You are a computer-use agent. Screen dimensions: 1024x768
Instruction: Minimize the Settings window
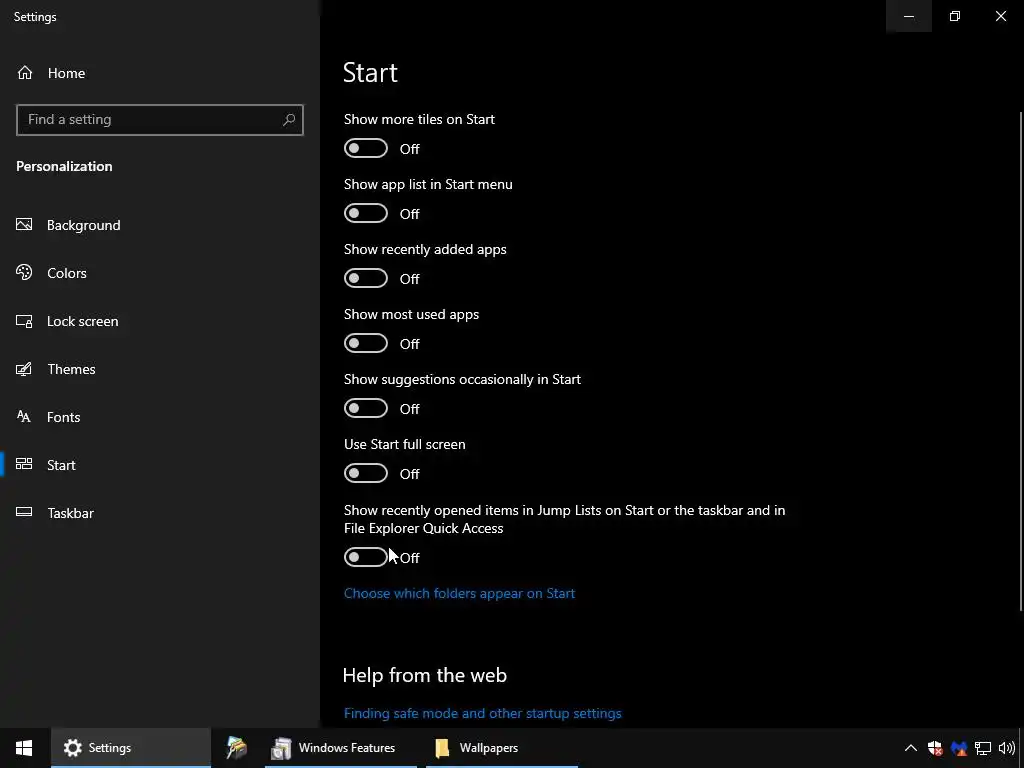click(x=908, y=16)
